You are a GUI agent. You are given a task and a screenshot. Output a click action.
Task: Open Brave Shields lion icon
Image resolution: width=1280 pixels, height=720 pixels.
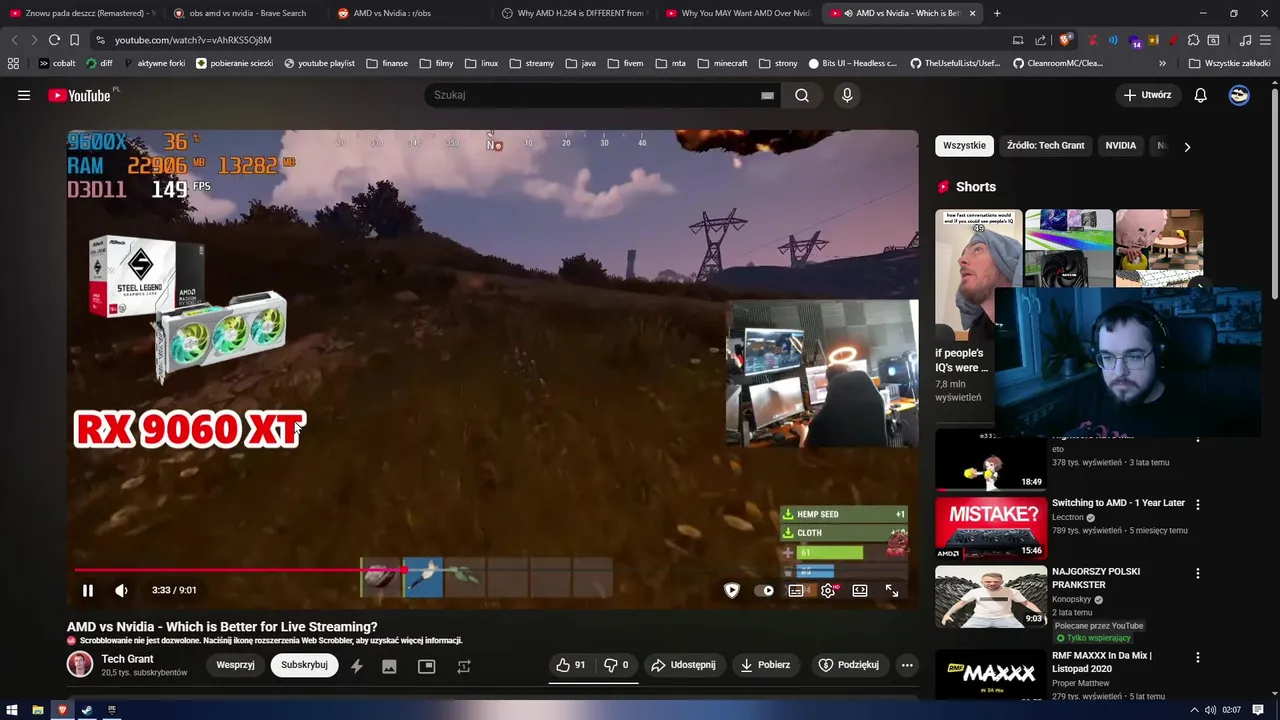tap(1065, 40)
